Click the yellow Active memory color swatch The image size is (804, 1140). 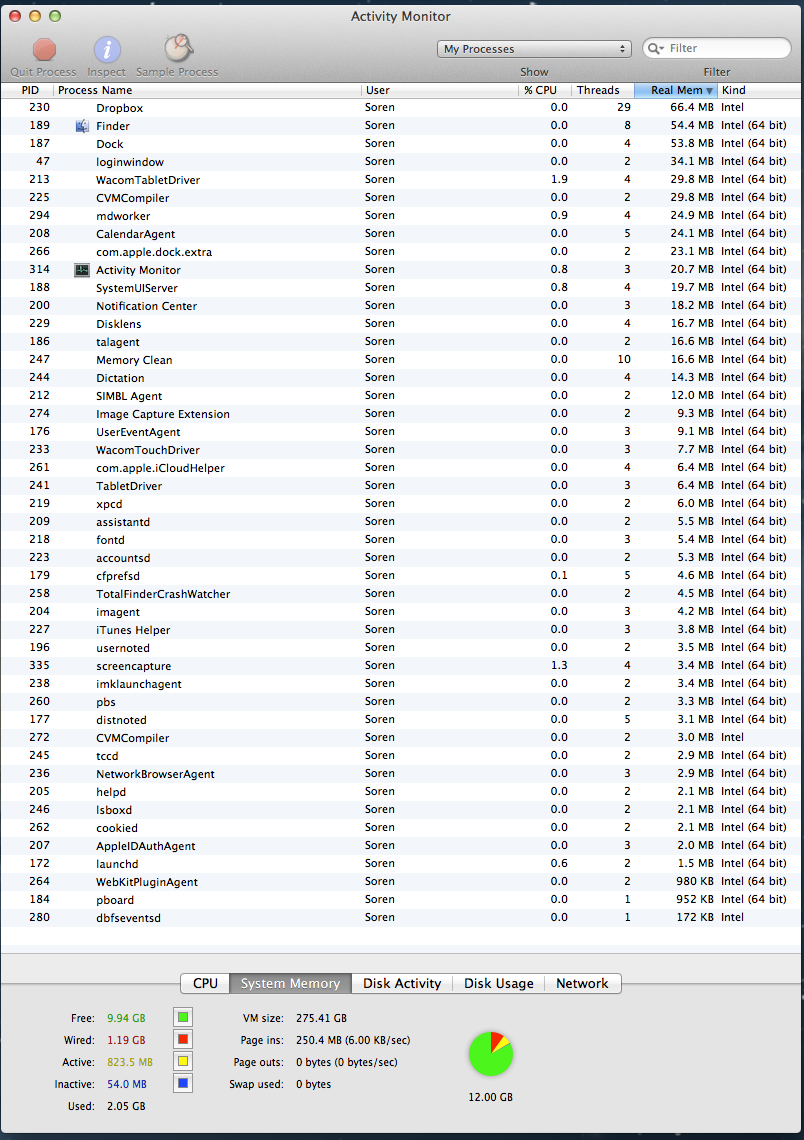[183, 1061]
